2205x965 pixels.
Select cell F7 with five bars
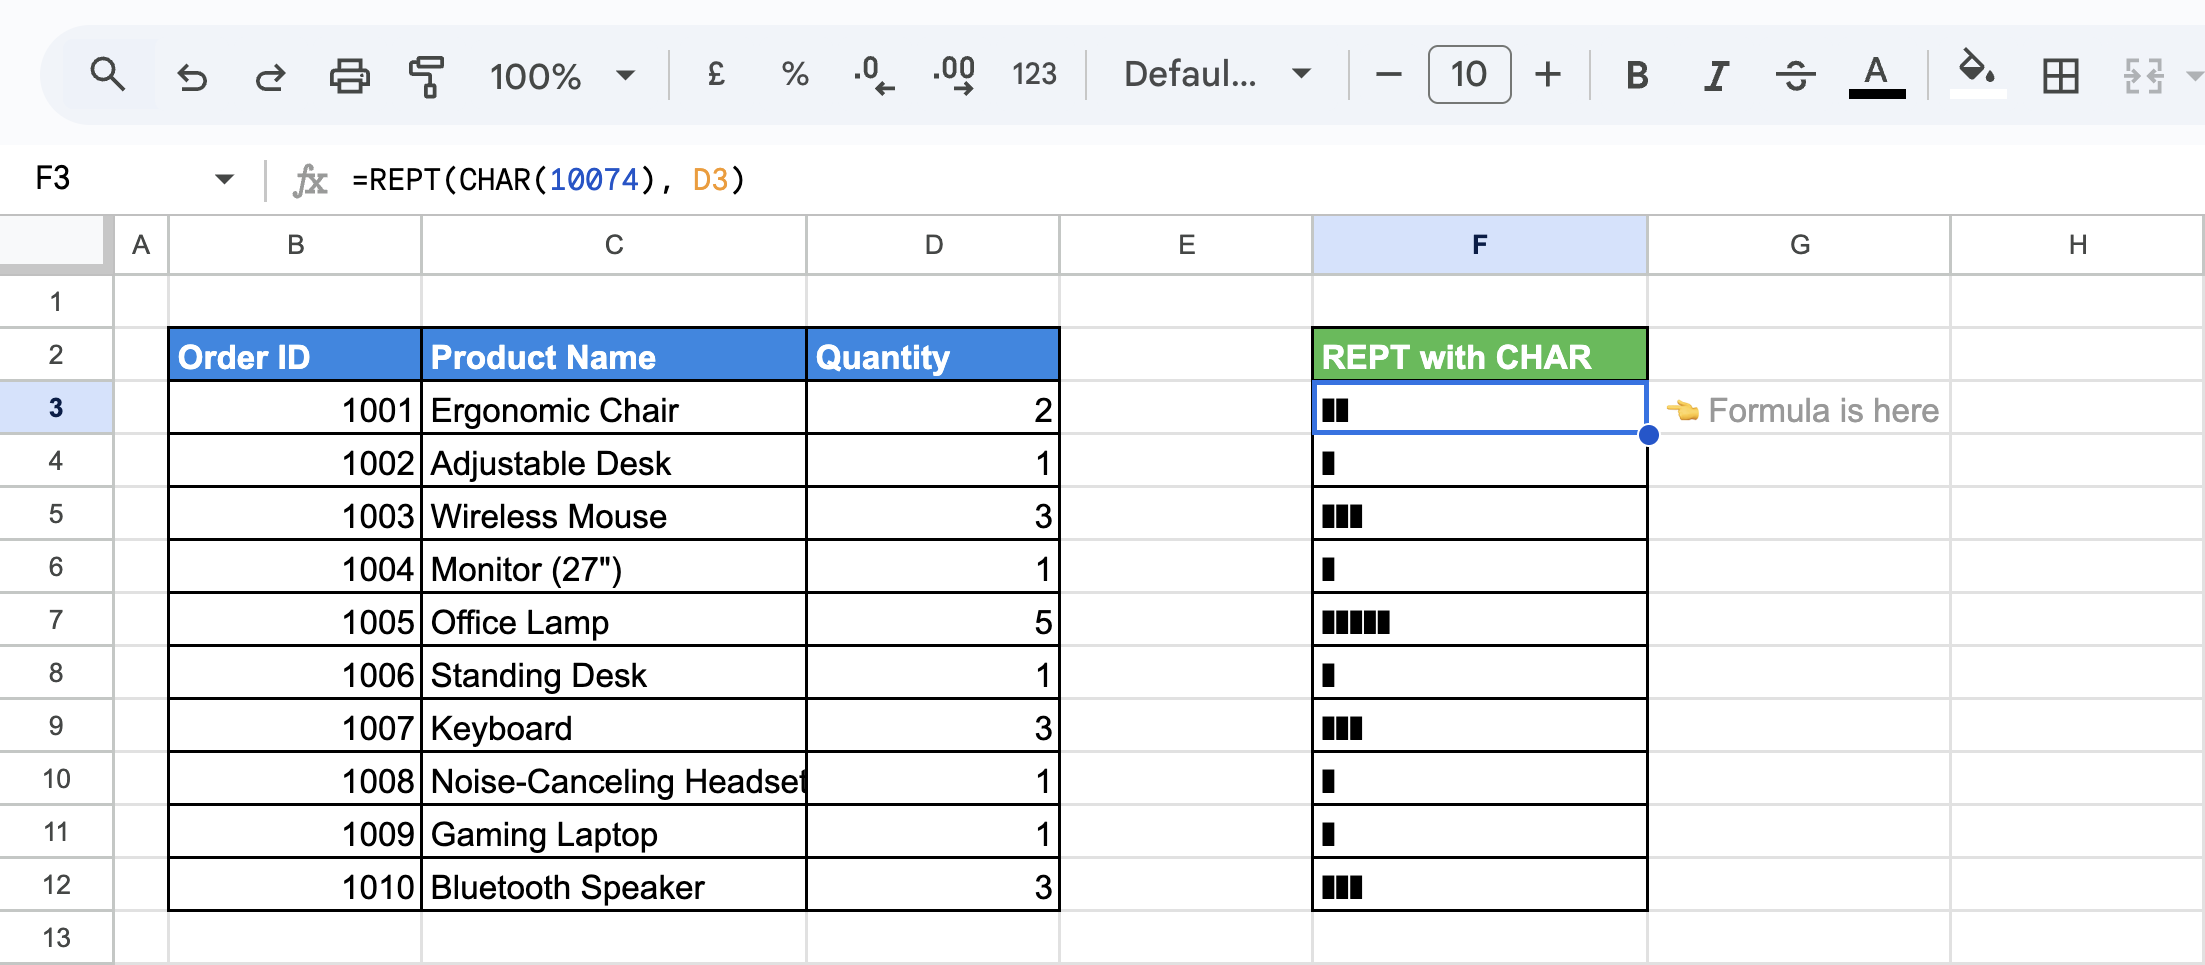(1480, 620)
